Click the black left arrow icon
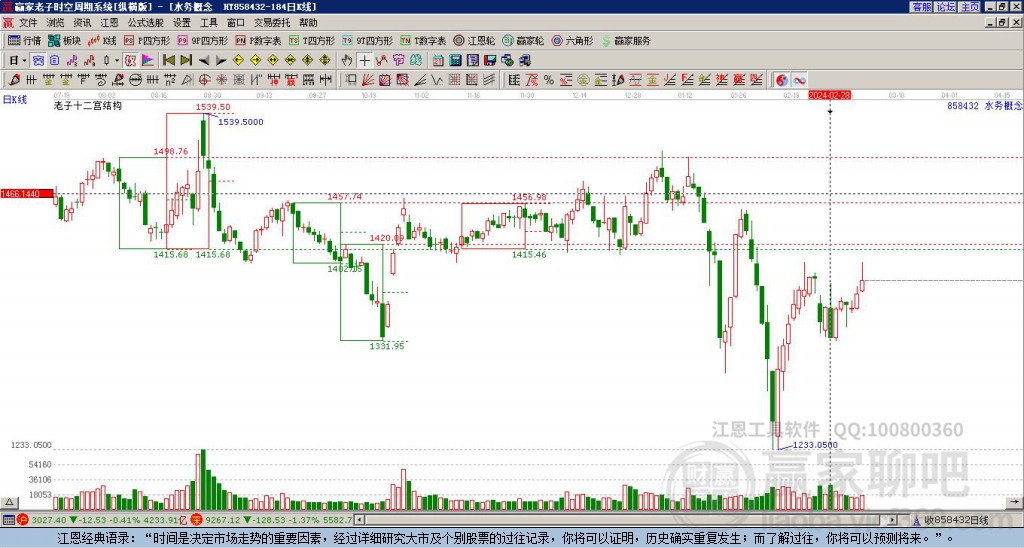1024x548 pixels. pyautogui.click(x=204, y=61)
